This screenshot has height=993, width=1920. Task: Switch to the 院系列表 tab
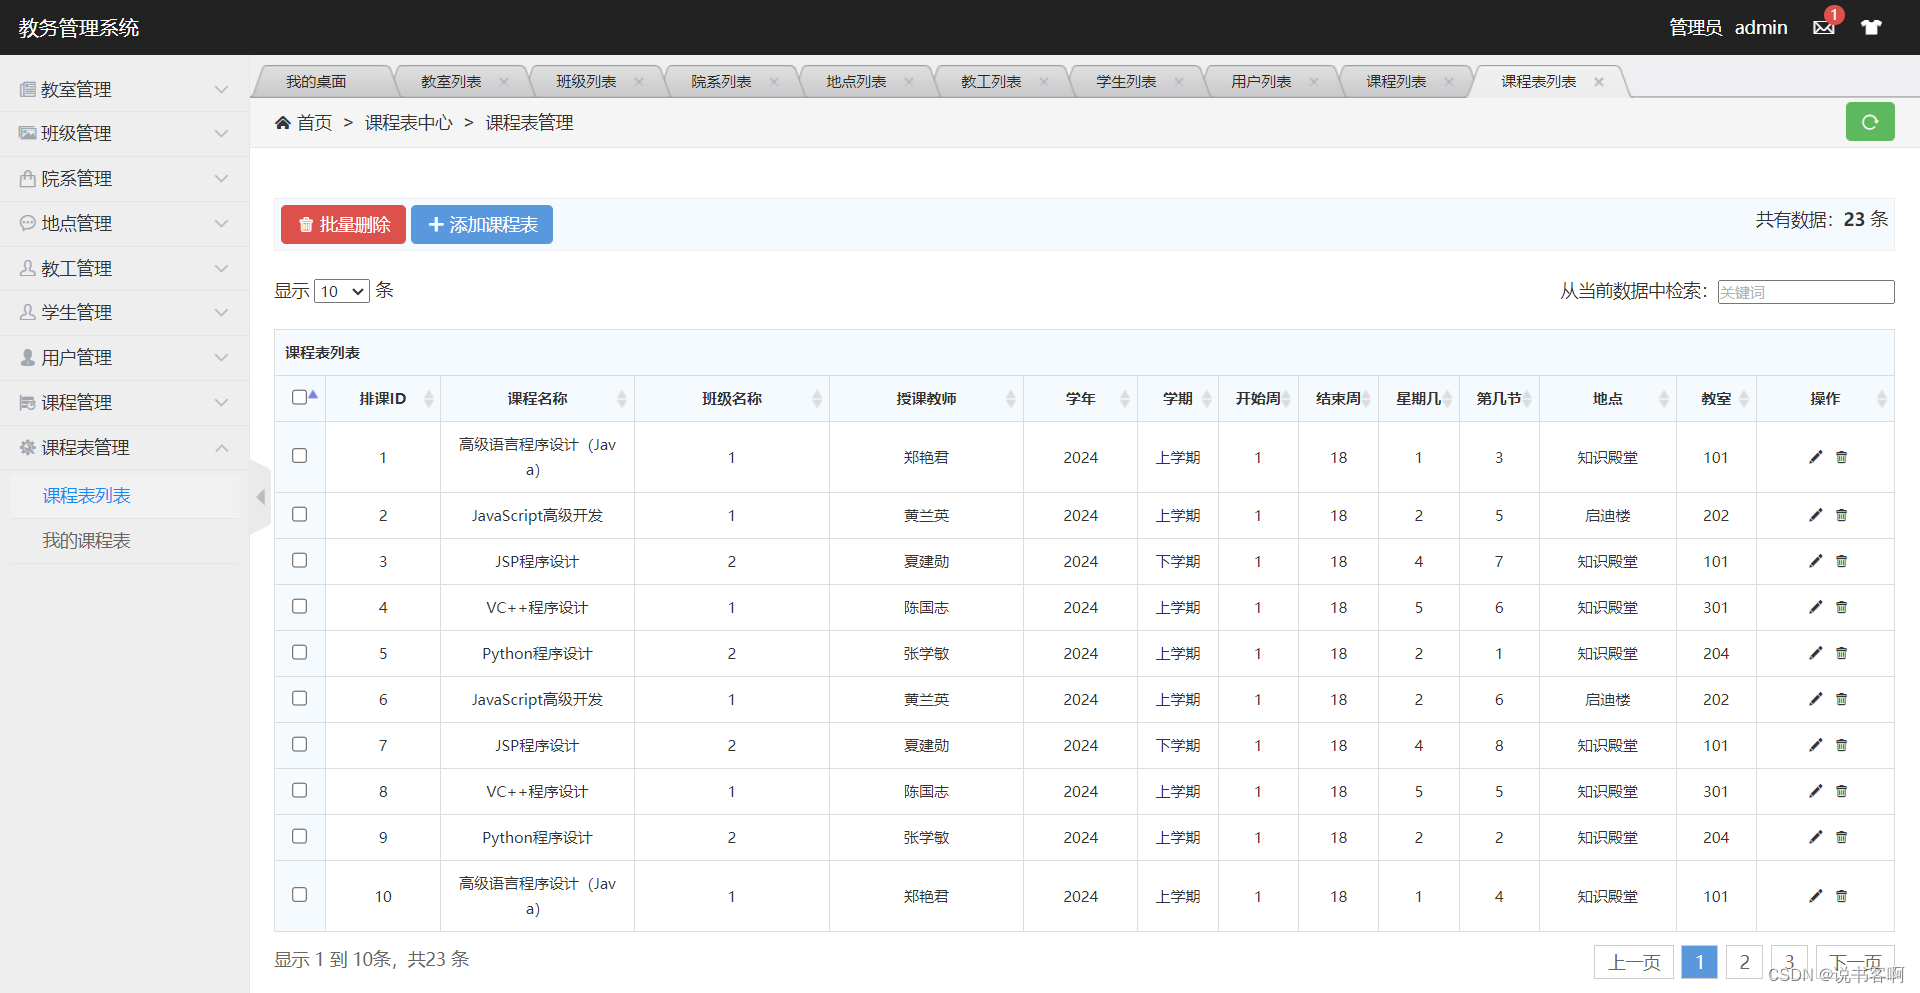[x=721, y=81]
